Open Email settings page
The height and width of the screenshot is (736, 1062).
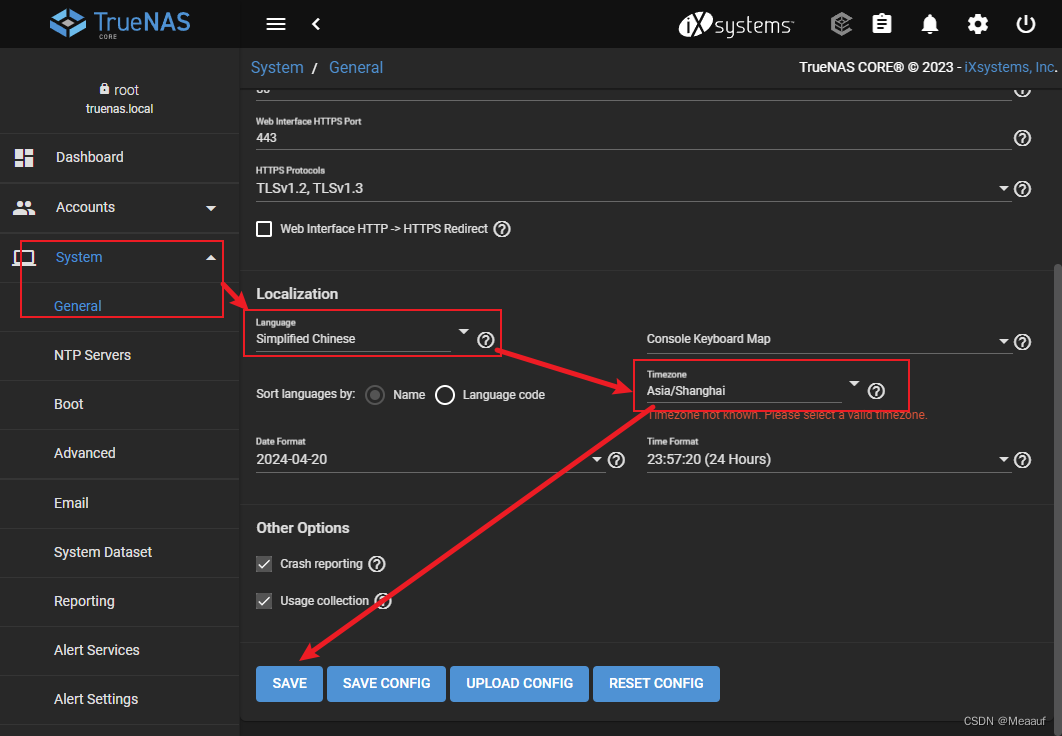[119, 503]
